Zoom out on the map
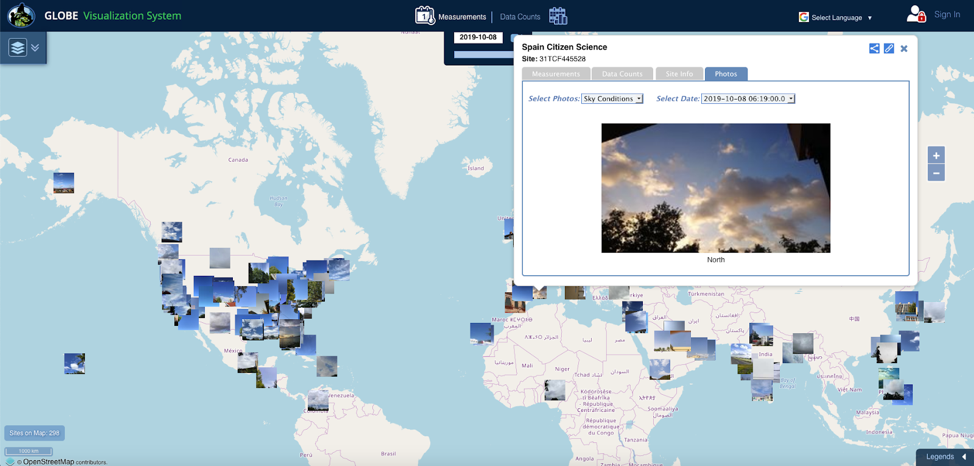This screenshot has height=466, width=974. pyautogui.click(x=936, y=173)
